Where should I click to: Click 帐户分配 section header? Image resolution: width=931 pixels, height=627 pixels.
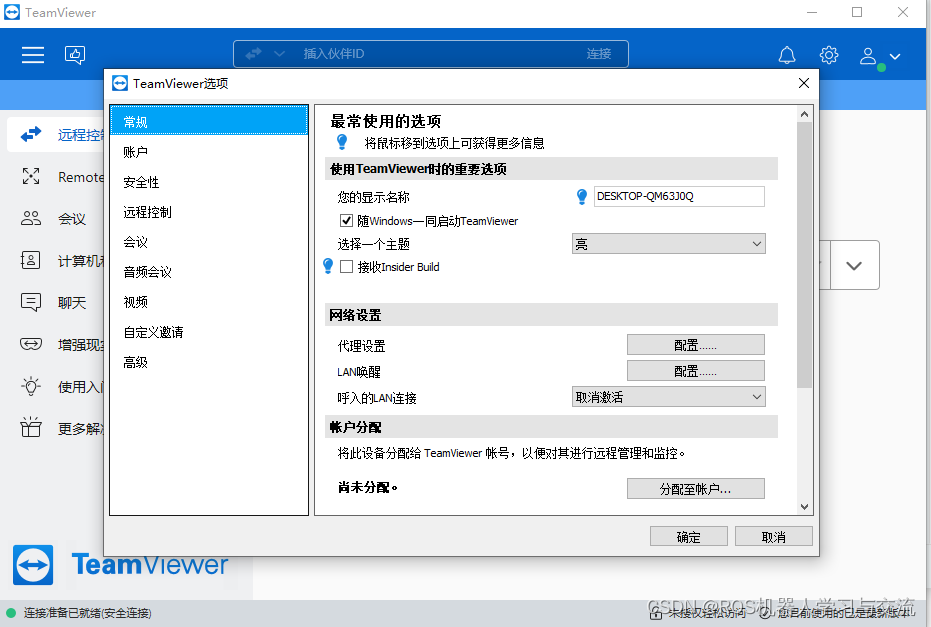pos(551,427)
